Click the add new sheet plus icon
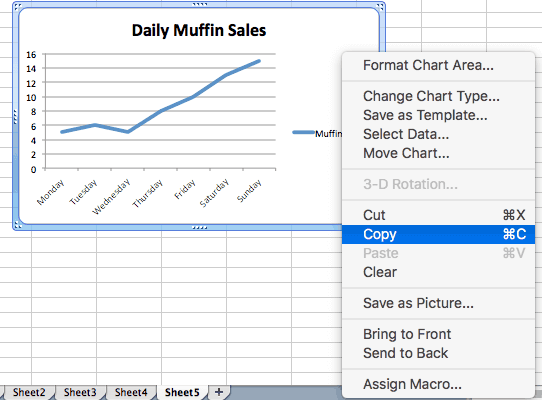The height and width of the screenshot is (400, 542). (x=218, y=392)
